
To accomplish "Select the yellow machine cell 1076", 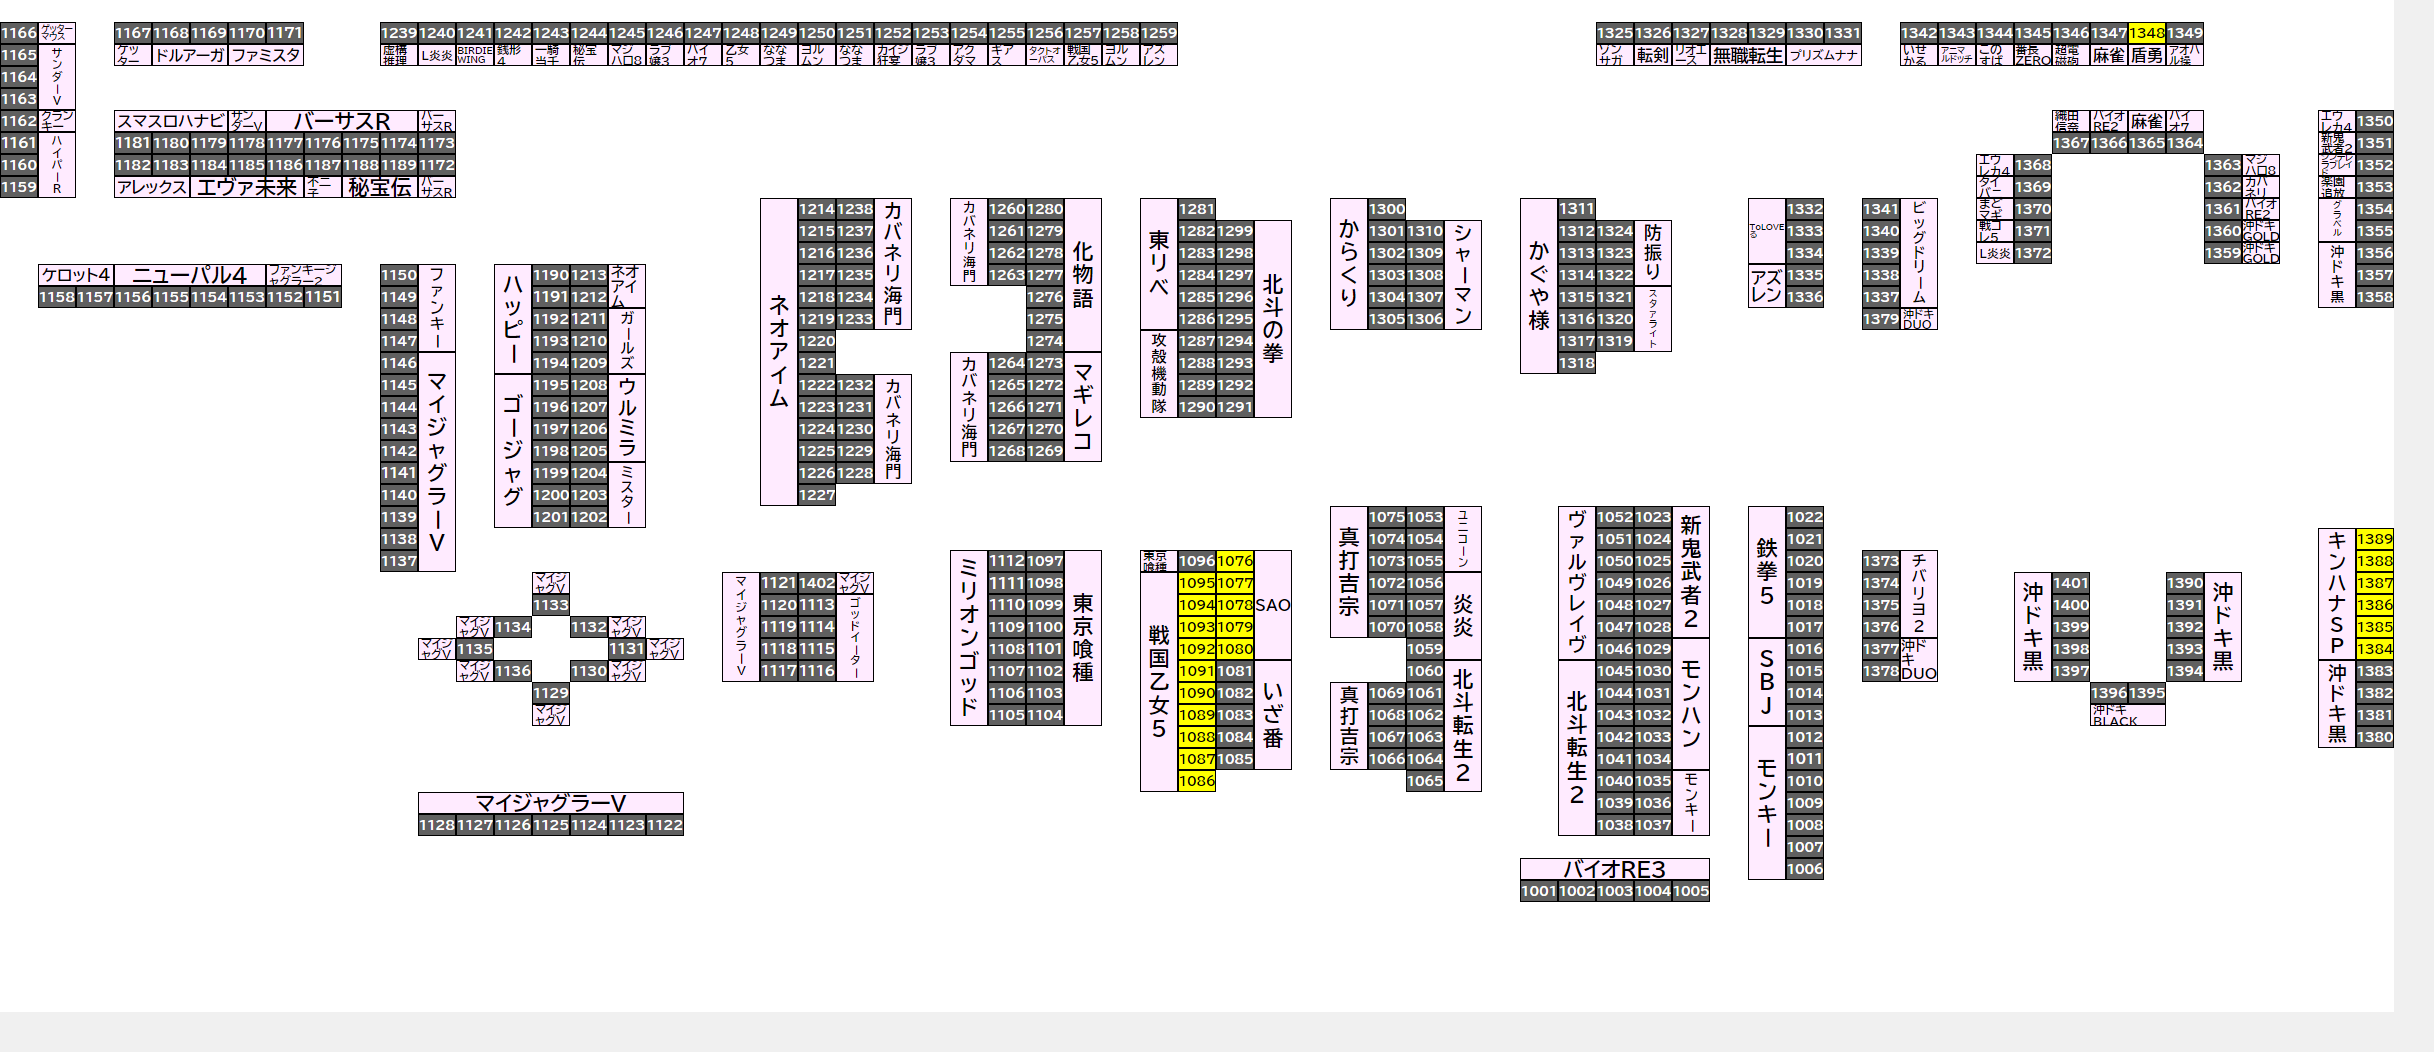I will pyautogui.click(x=1235, y=561).
